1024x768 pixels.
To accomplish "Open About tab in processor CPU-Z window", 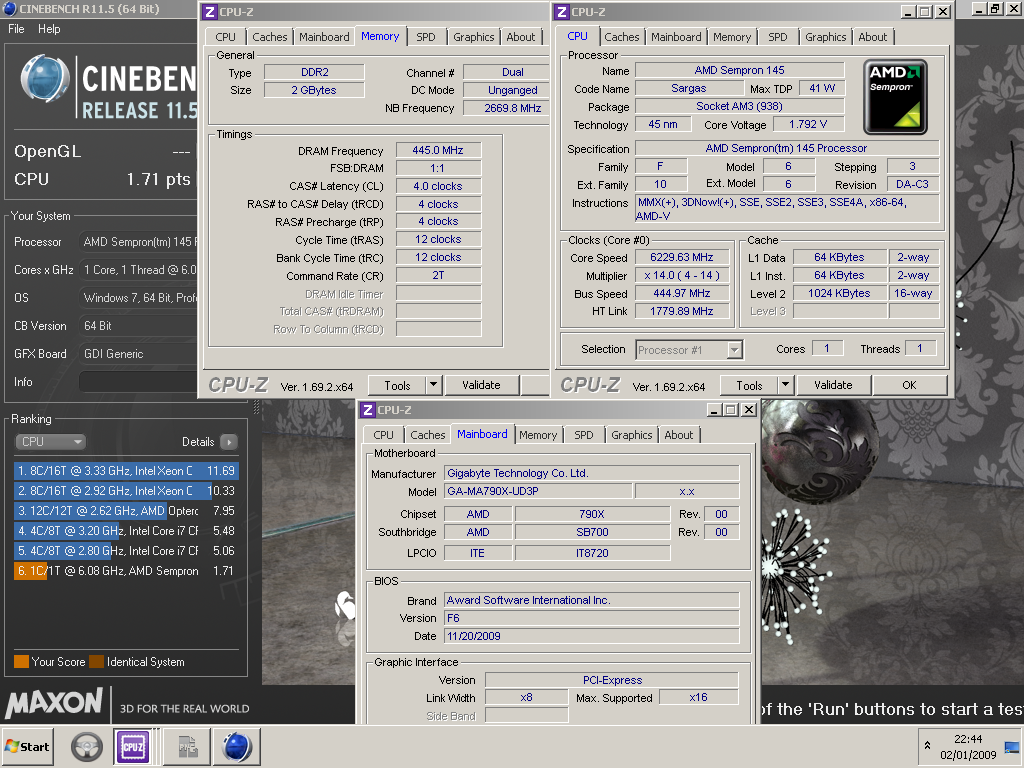I will coord(872,37).
